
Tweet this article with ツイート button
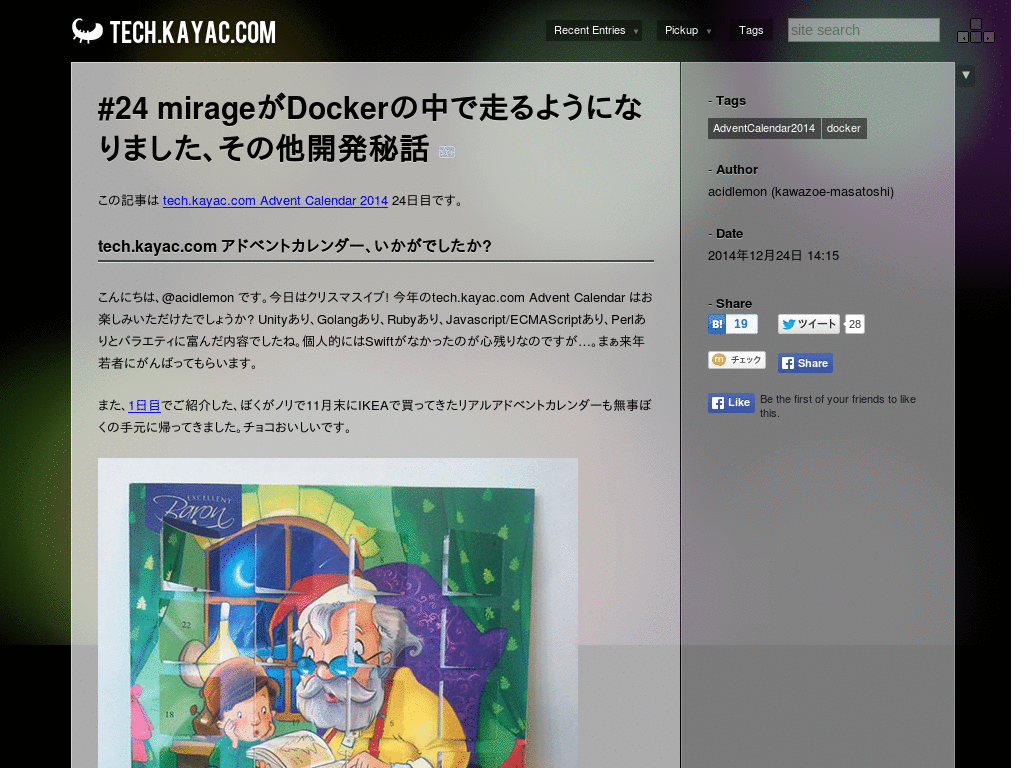click(x=808, y=324)
